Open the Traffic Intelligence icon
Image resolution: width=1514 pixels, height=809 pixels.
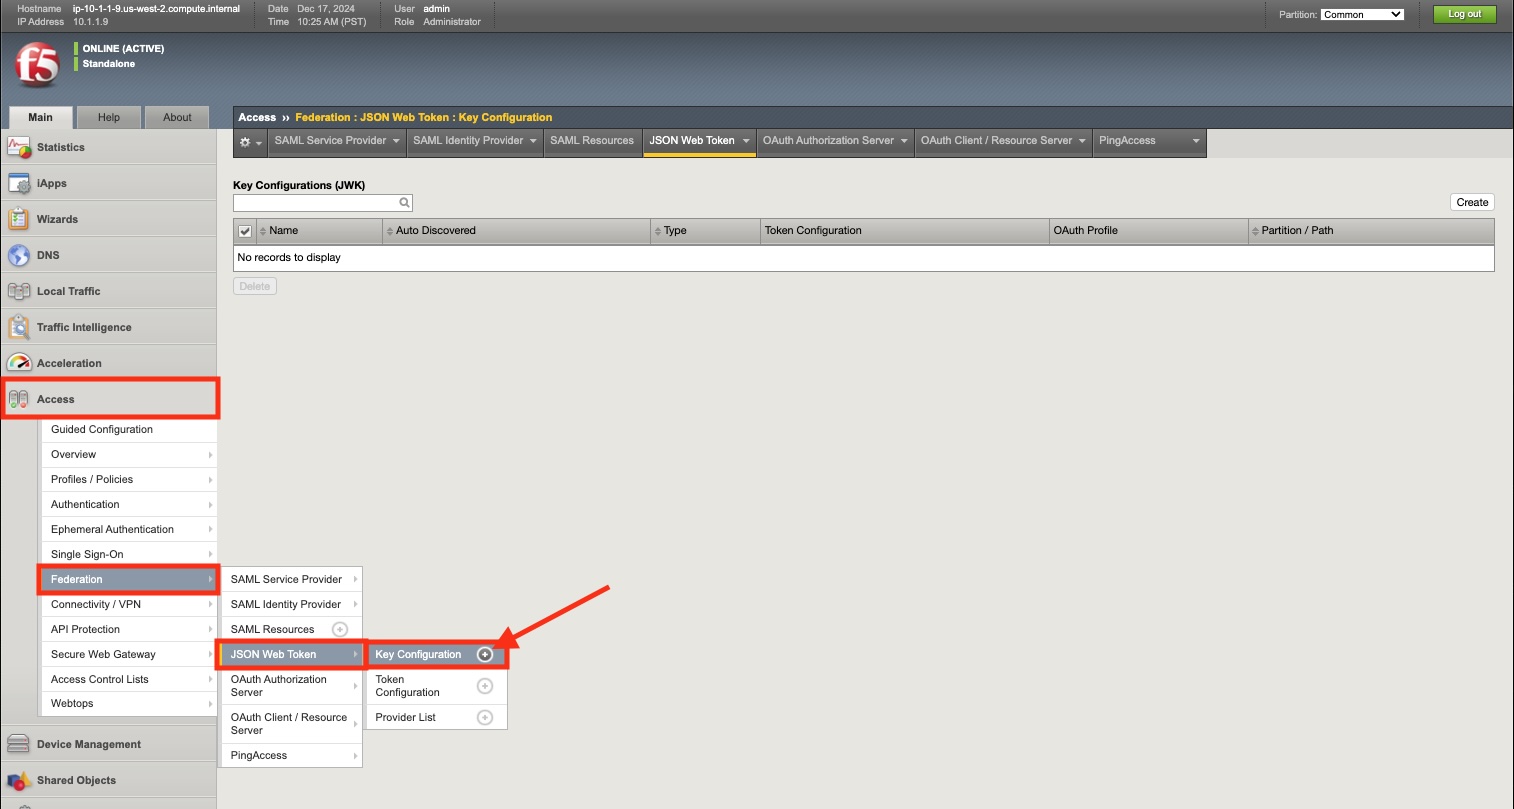point(19,327)
